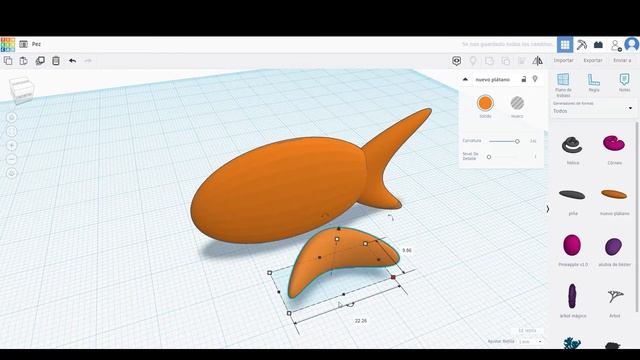Open the Ed. rejilla grid settings
The height and width of the screenshot is (360, 640).
[x=527, y=331]
